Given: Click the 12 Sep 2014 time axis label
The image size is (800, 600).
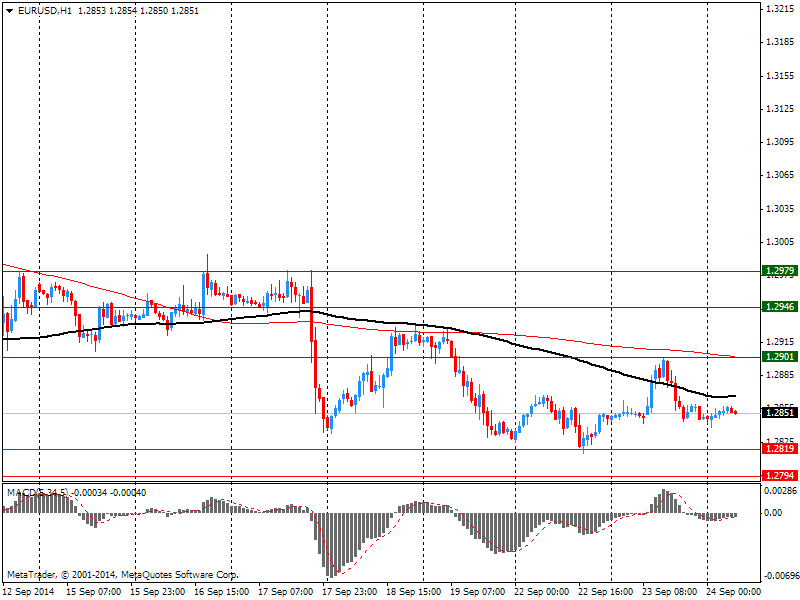Looking at the screenshot, I should pyautogui.click(x=28, y=592).
